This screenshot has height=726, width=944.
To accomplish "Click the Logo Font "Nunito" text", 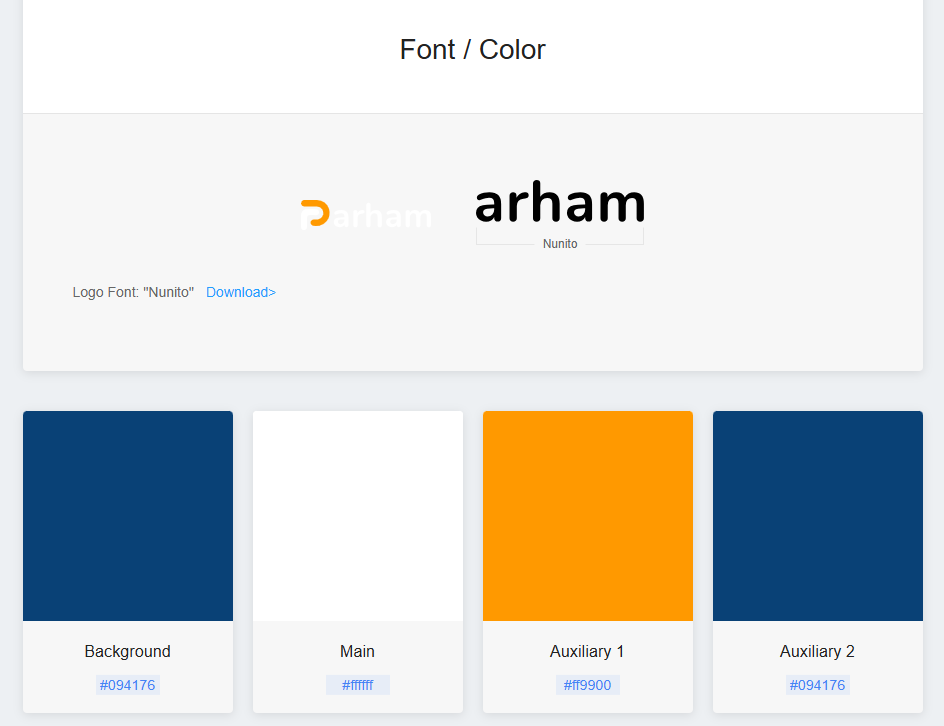I will click(133, 292).
